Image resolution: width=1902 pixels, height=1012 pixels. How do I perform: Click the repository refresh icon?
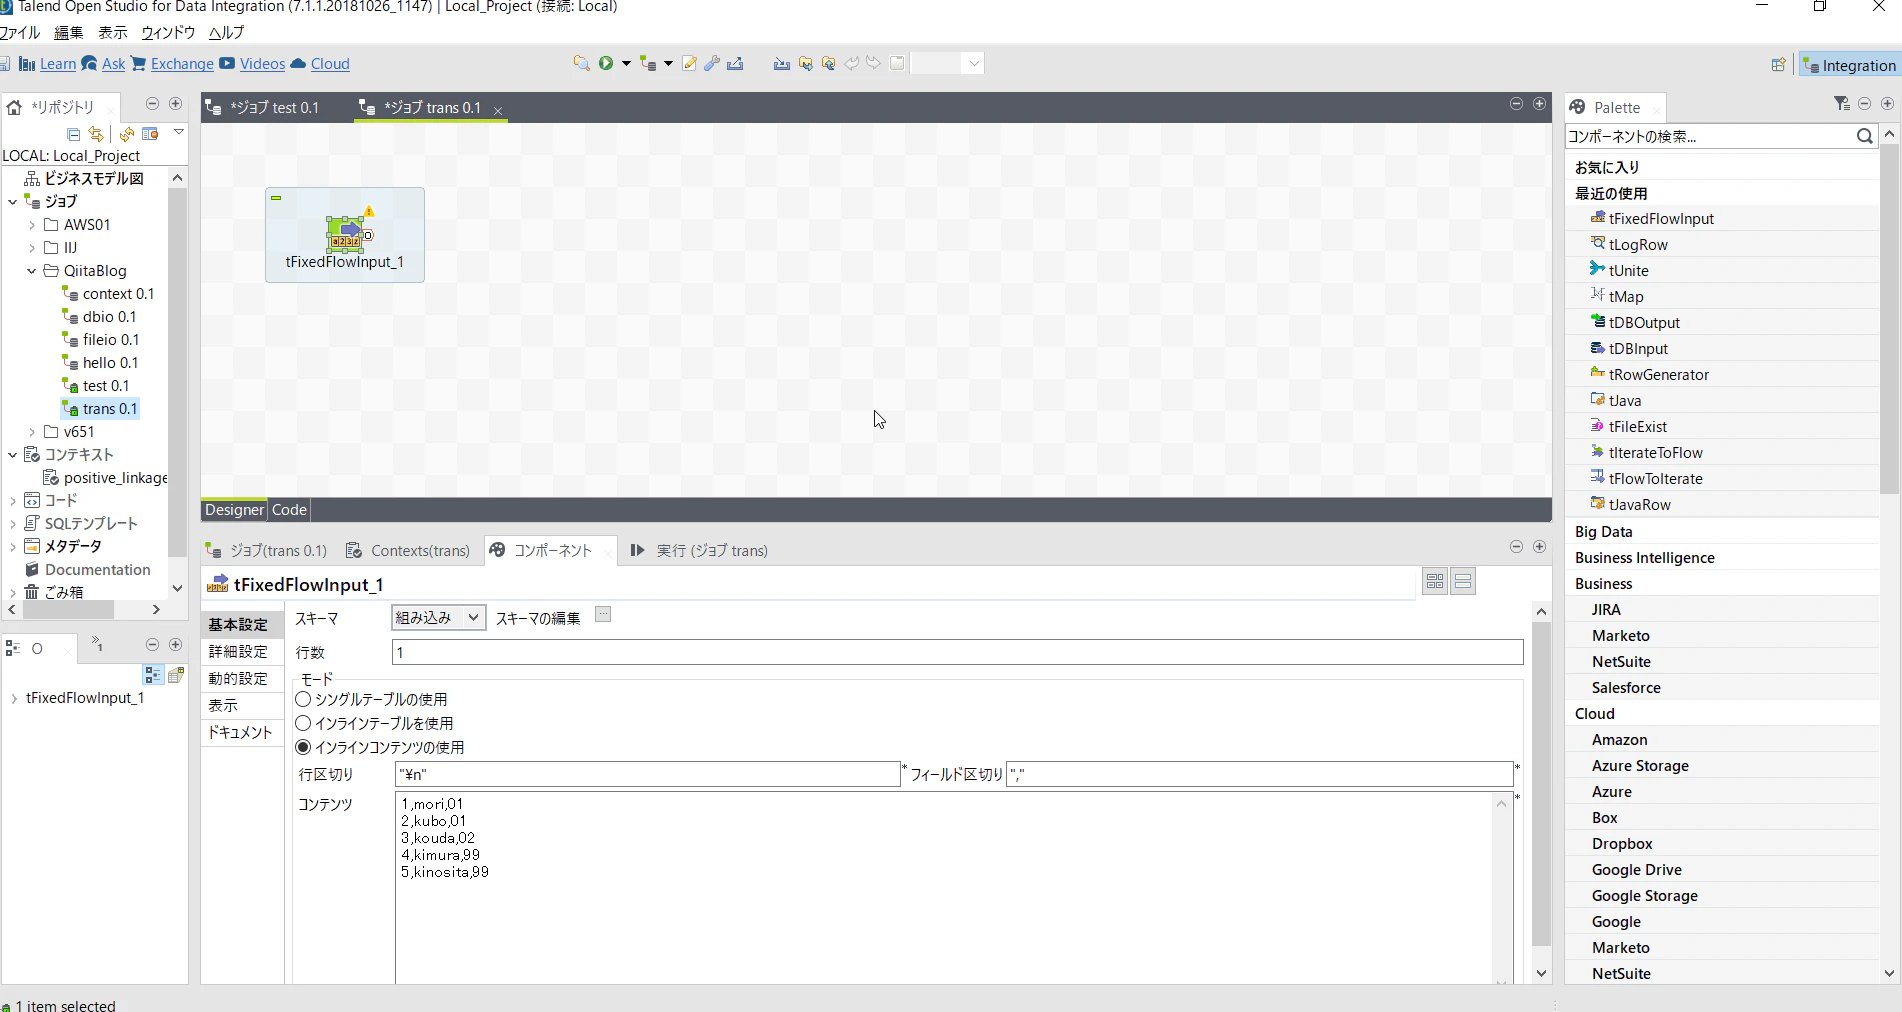click(x=127, y=134)
